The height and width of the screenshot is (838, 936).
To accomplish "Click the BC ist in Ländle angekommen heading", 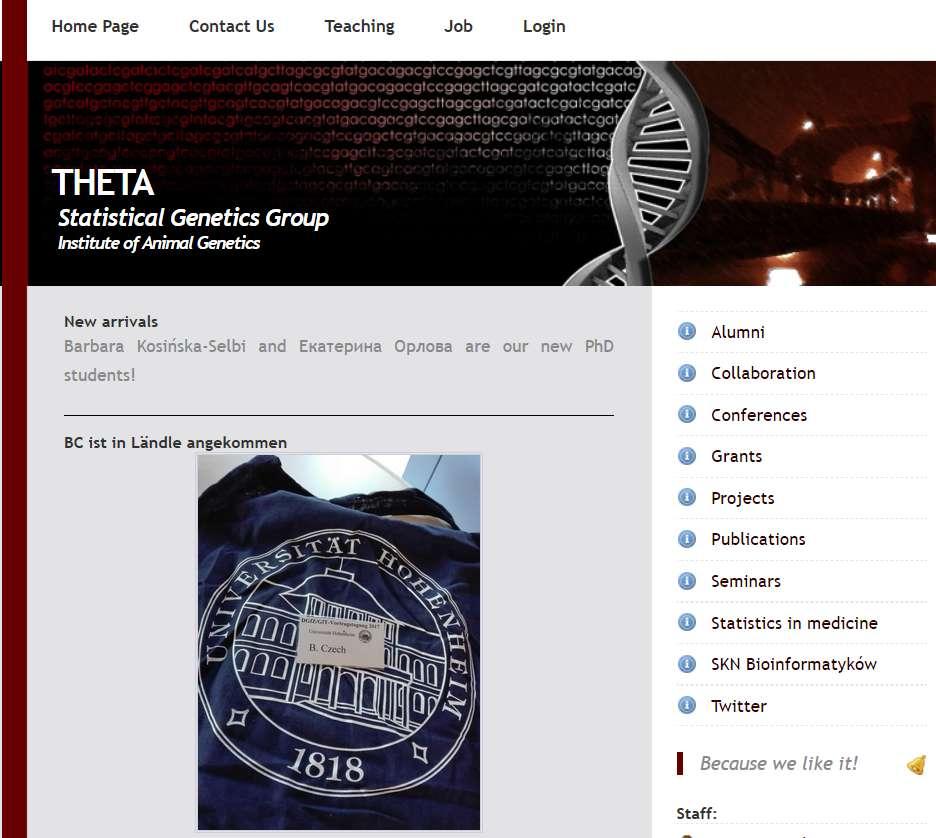I will click(176, 442).
